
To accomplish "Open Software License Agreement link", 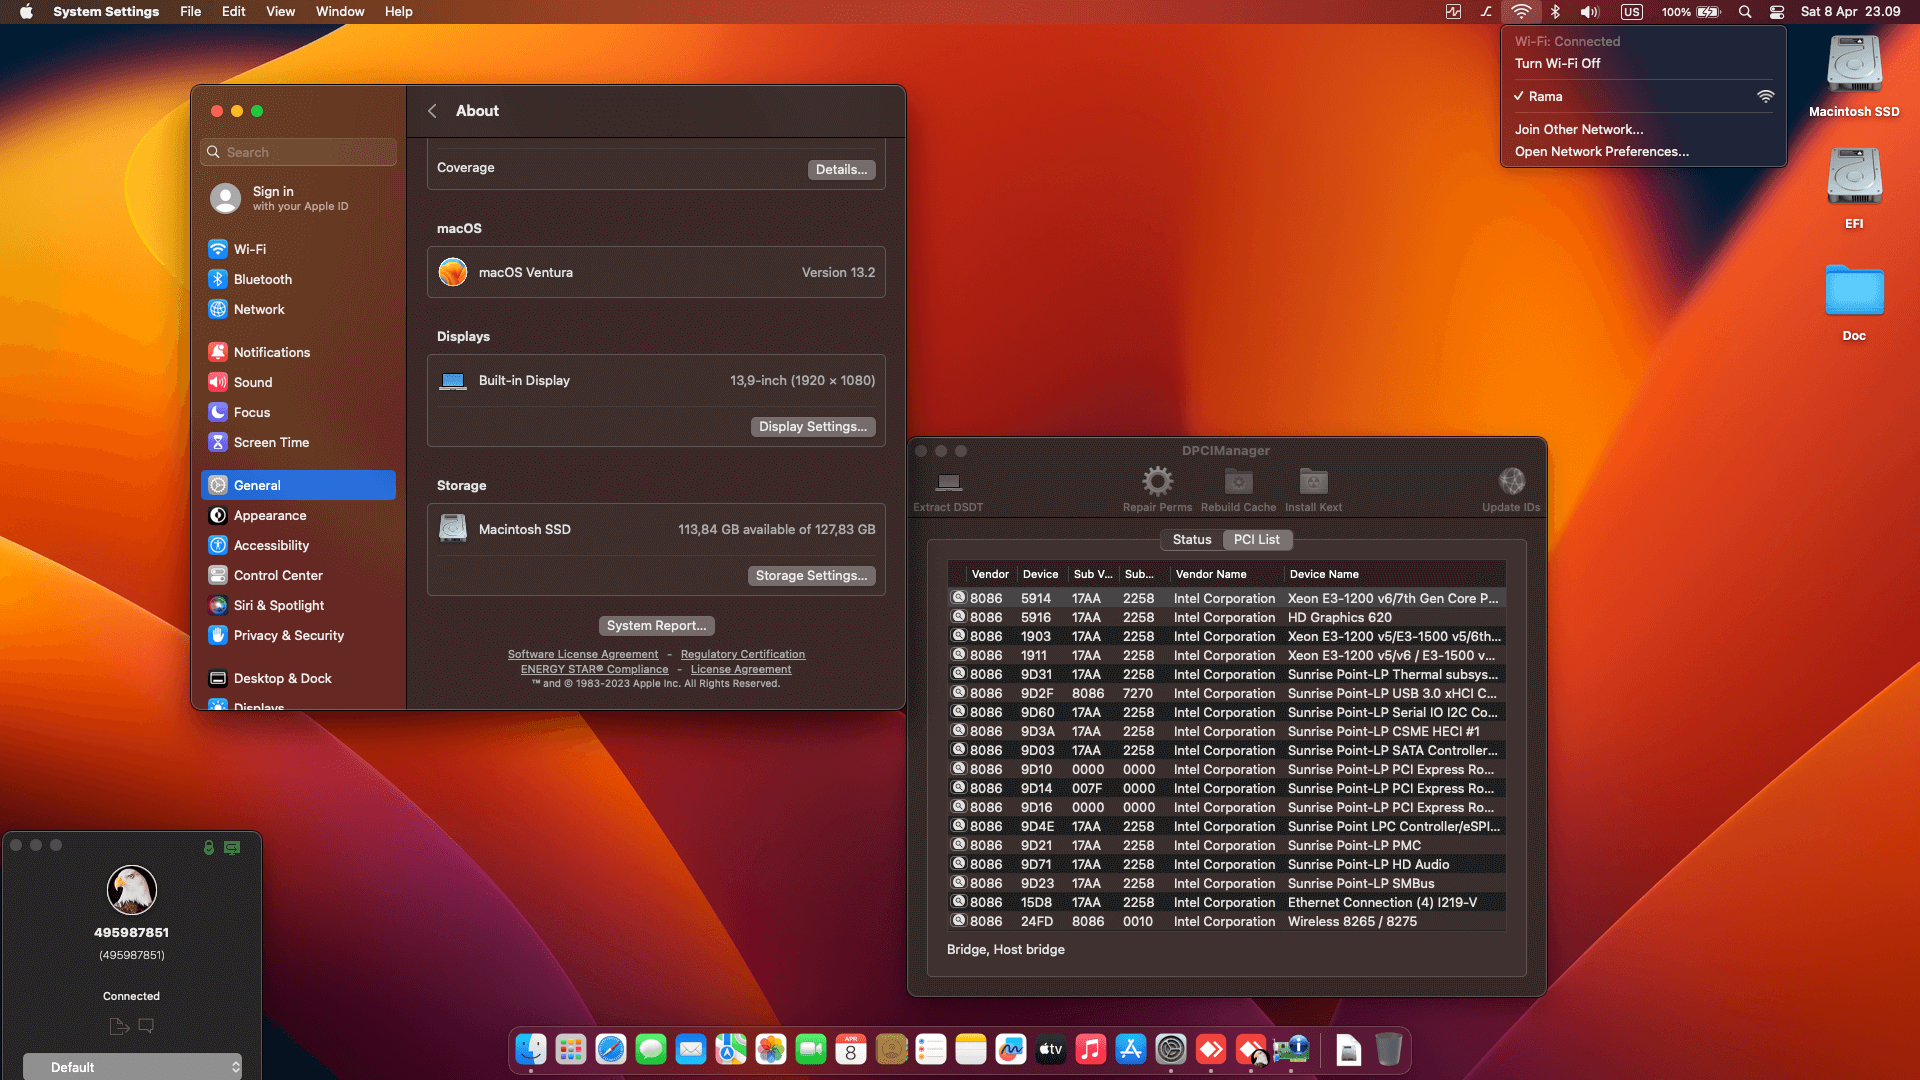I will [583, 654].
